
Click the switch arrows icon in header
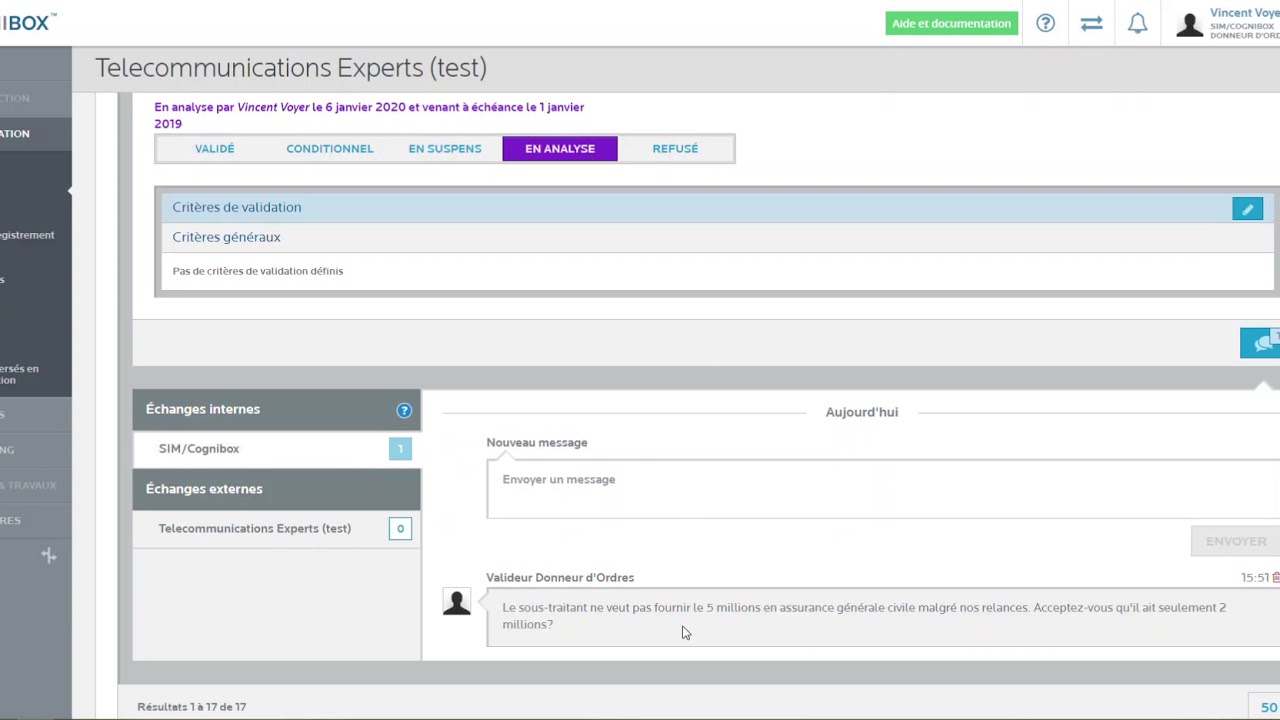[1091, 23]
